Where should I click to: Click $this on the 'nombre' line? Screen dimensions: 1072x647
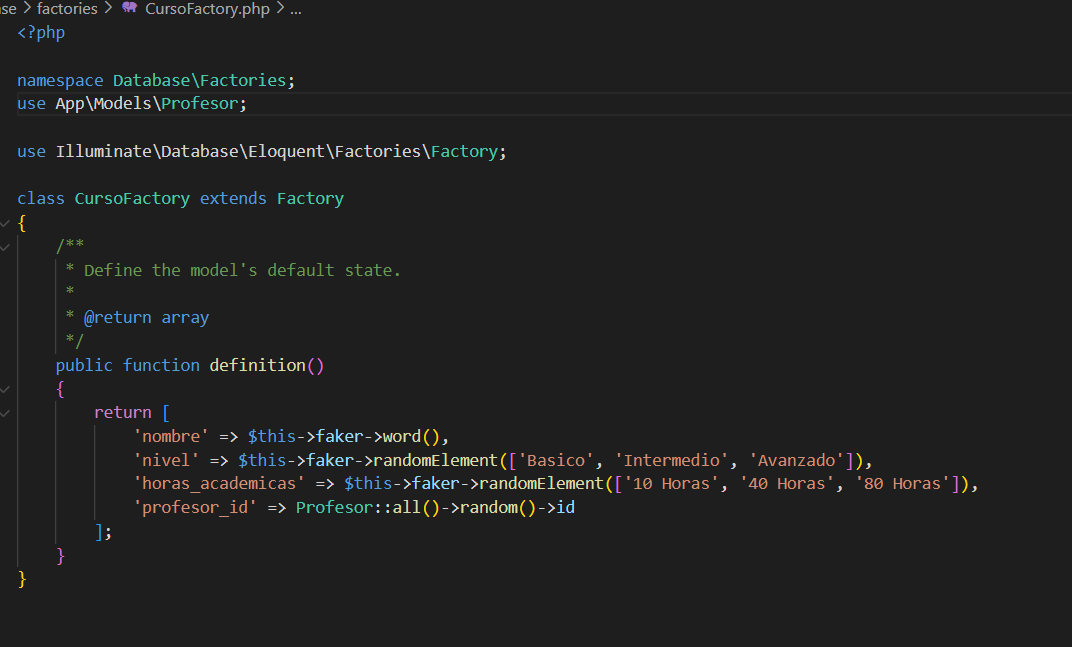[x=271, y=436]
